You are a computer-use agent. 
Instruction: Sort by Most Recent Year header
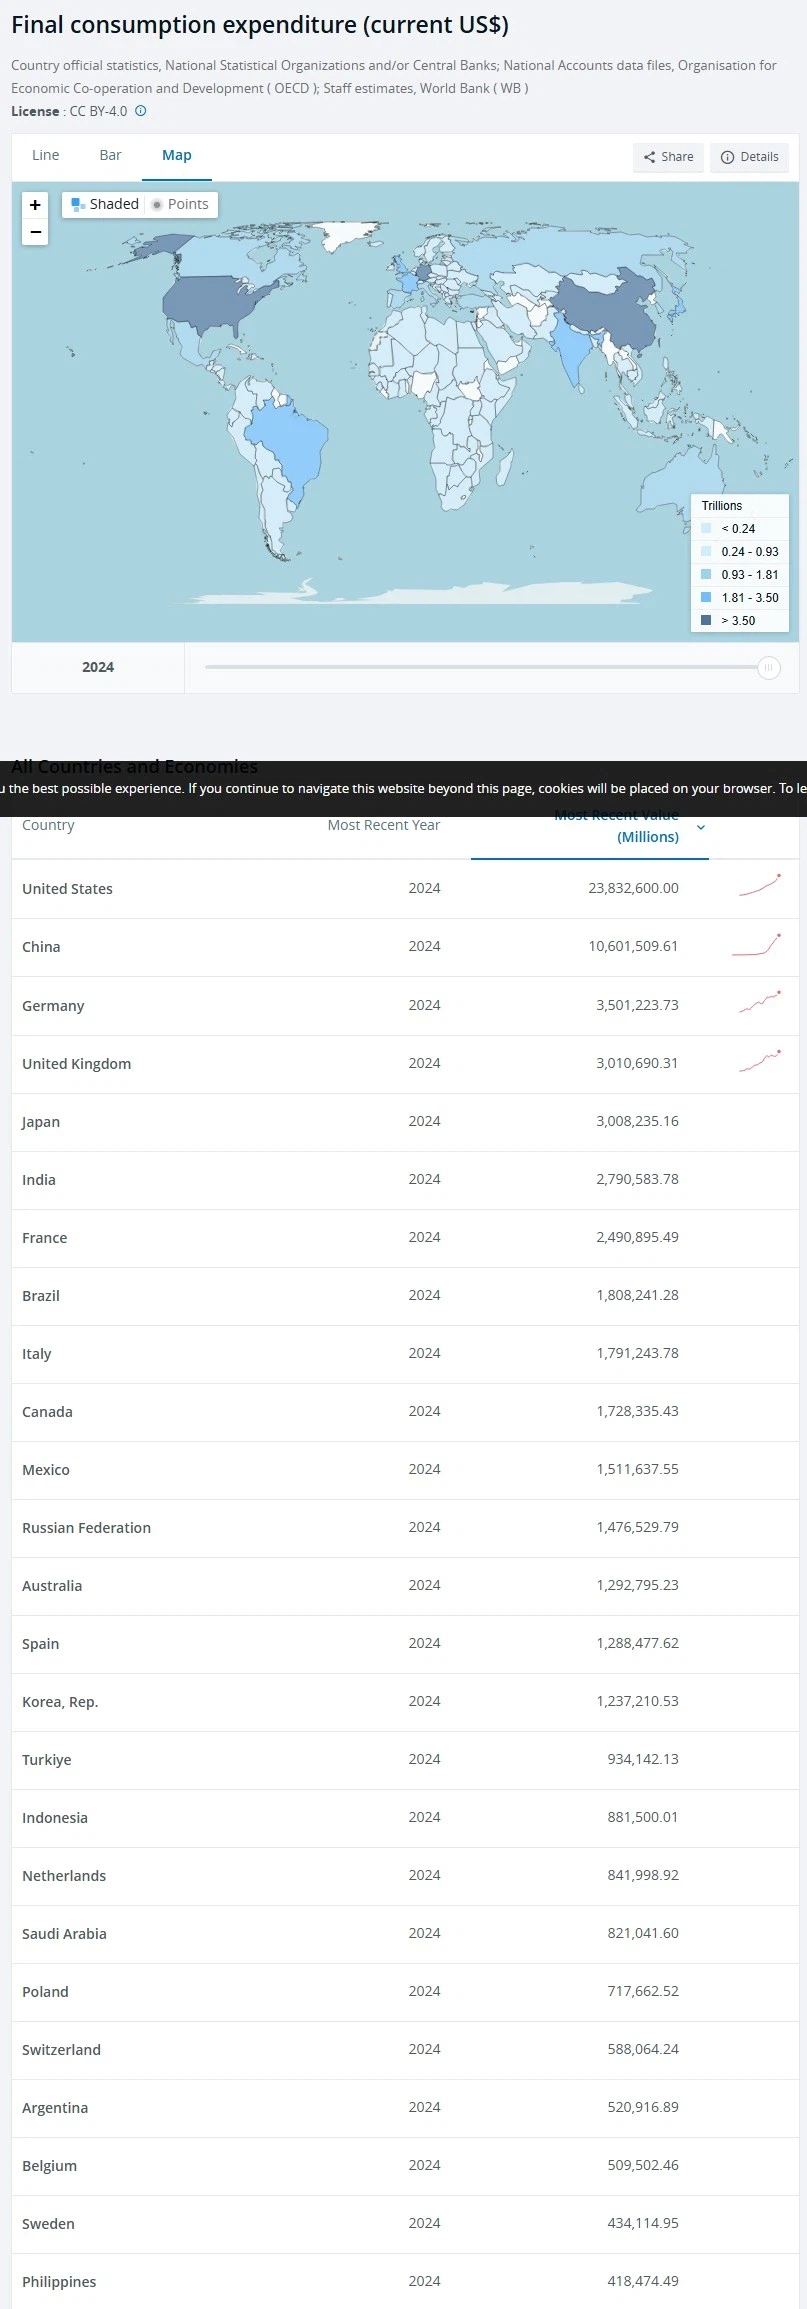(x=383, y=825)
